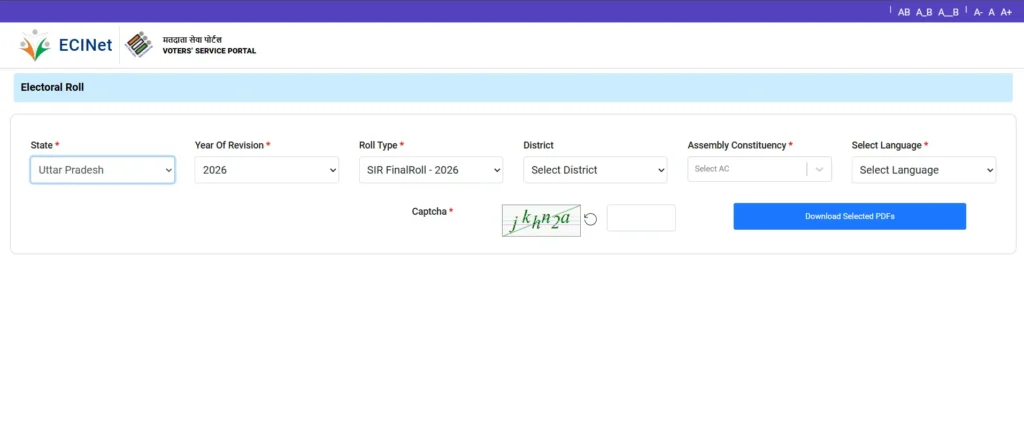Screen dimensions: 1024x422
Task: Select AB normal letter spacing
Action: pos(904,12)
